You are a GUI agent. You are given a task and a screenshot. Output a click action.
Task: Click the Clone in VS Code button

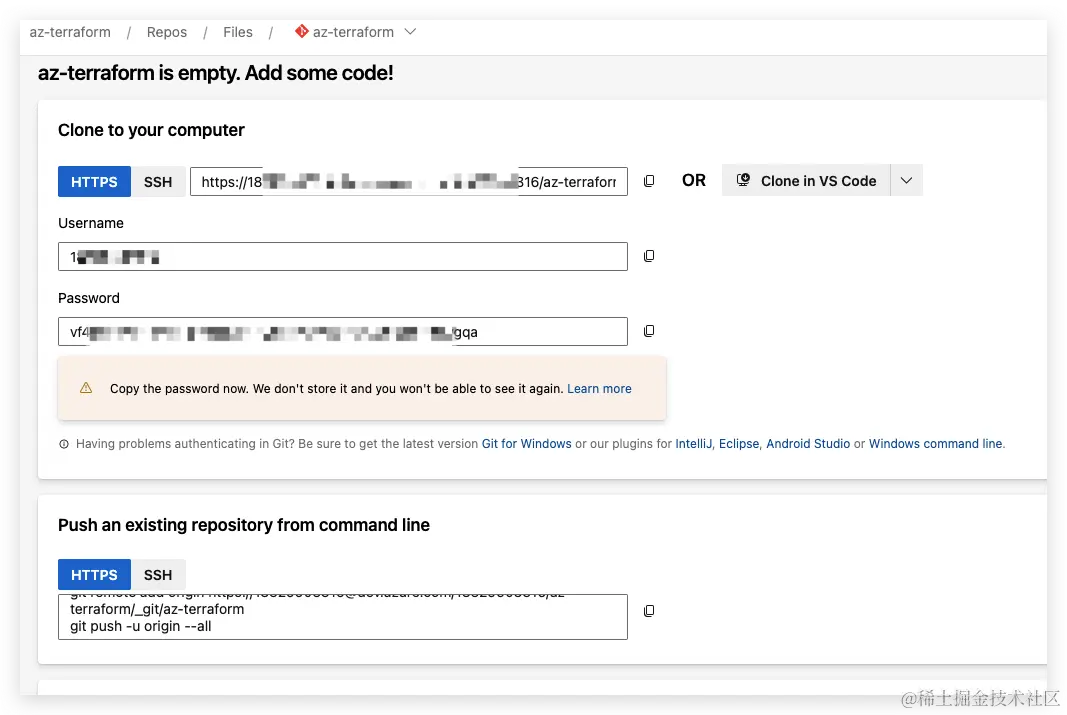tap(806, 180)
